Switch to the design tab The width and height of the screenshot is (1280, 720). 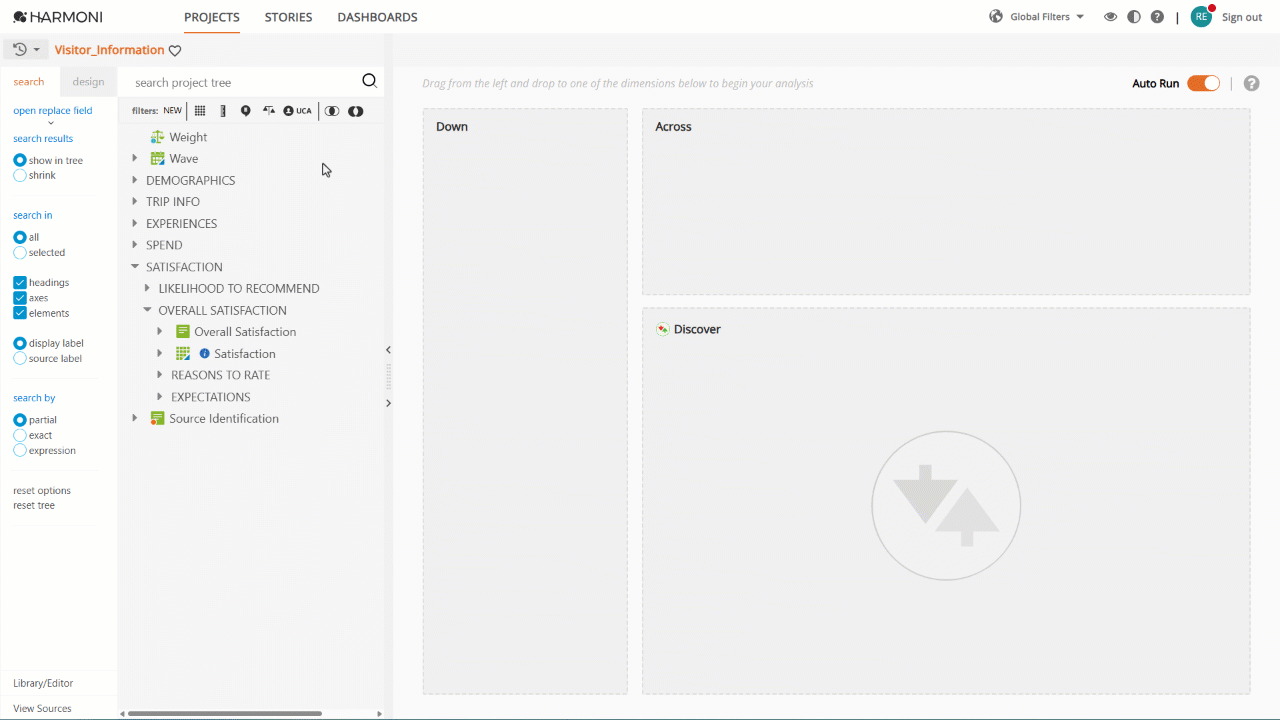(x=88, y=82)
